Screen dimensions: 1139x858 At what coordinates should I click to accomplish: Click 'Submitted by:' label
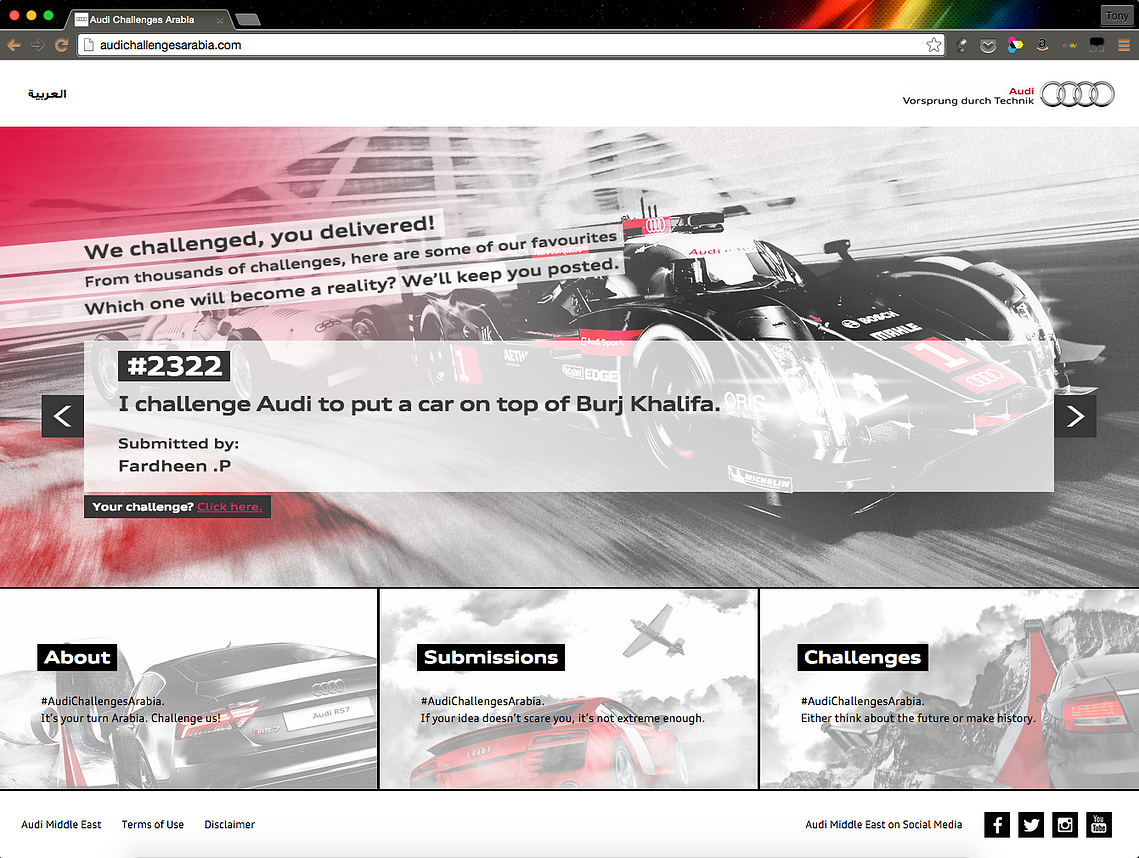pyautogui.click(x=179, y=444)
